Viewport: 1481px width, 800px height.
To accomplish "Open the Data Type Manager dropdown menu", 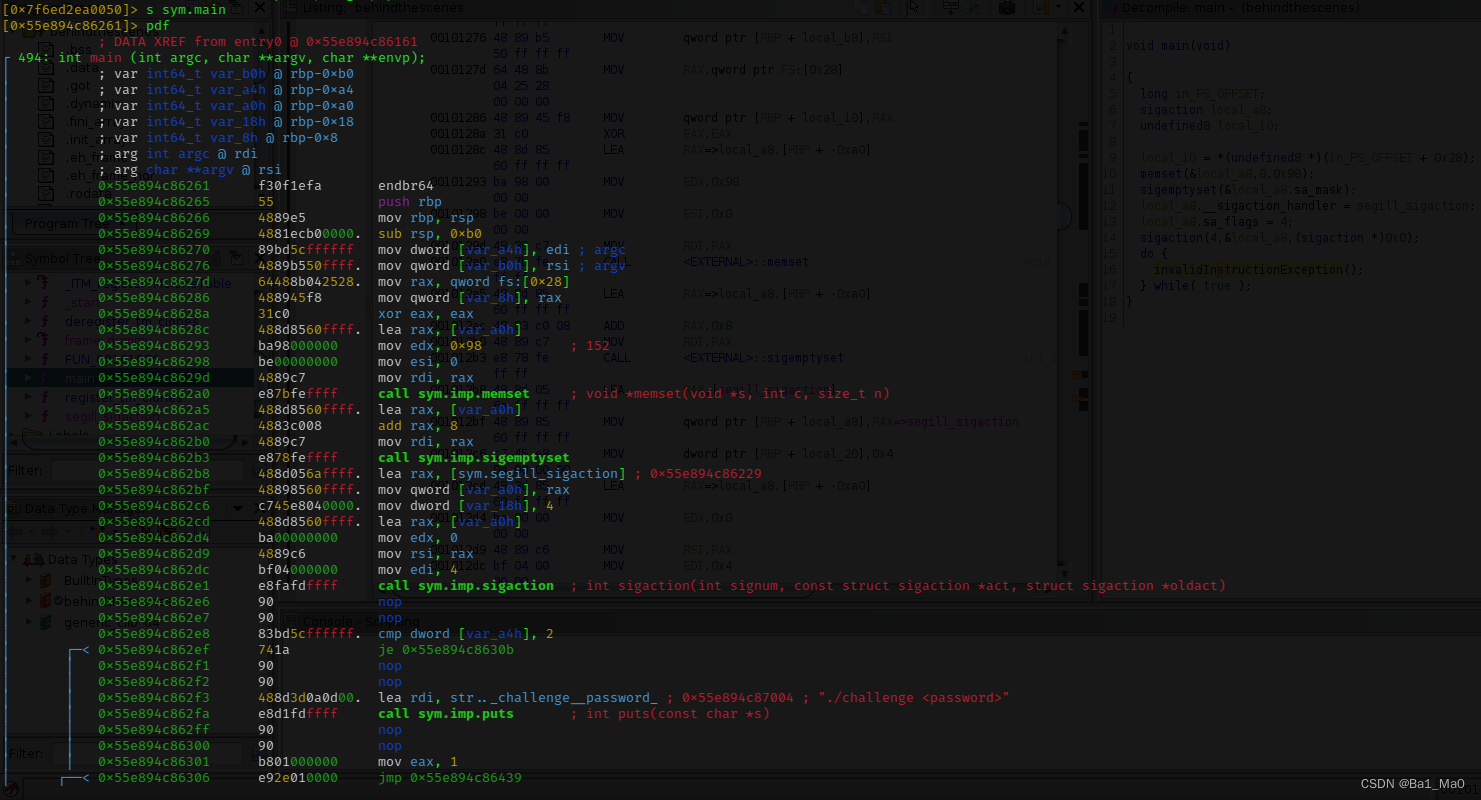I will [238, 508].
